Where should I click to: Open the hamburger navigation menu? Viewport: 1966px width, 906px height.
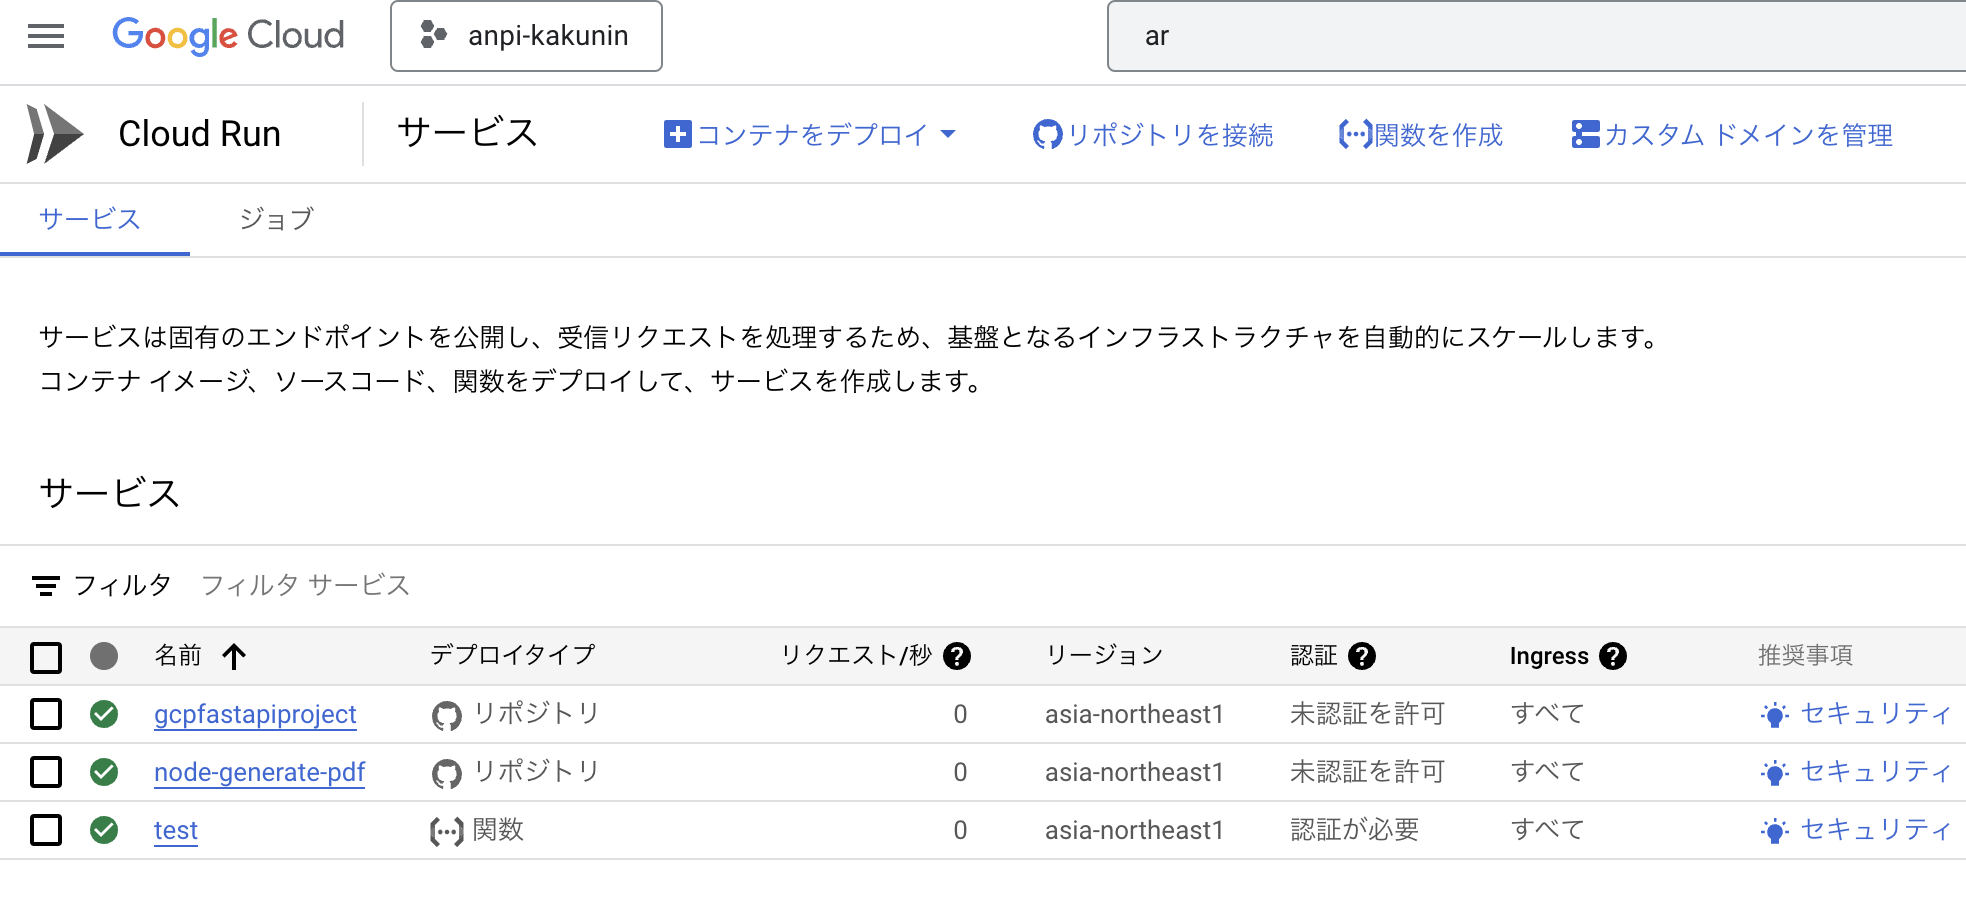[46, 36]
